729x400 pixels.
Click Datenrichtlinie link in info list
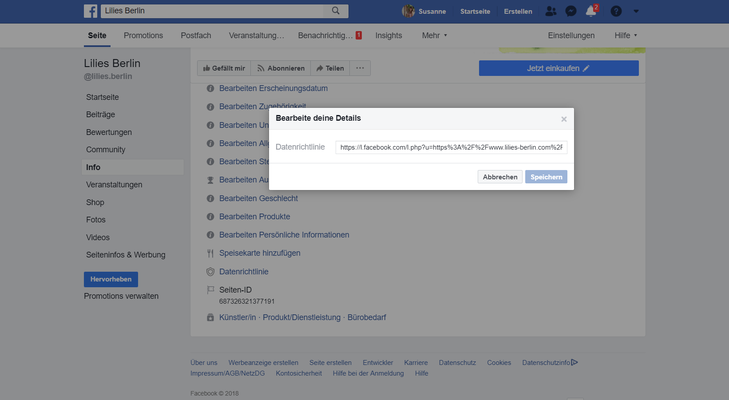244,272
